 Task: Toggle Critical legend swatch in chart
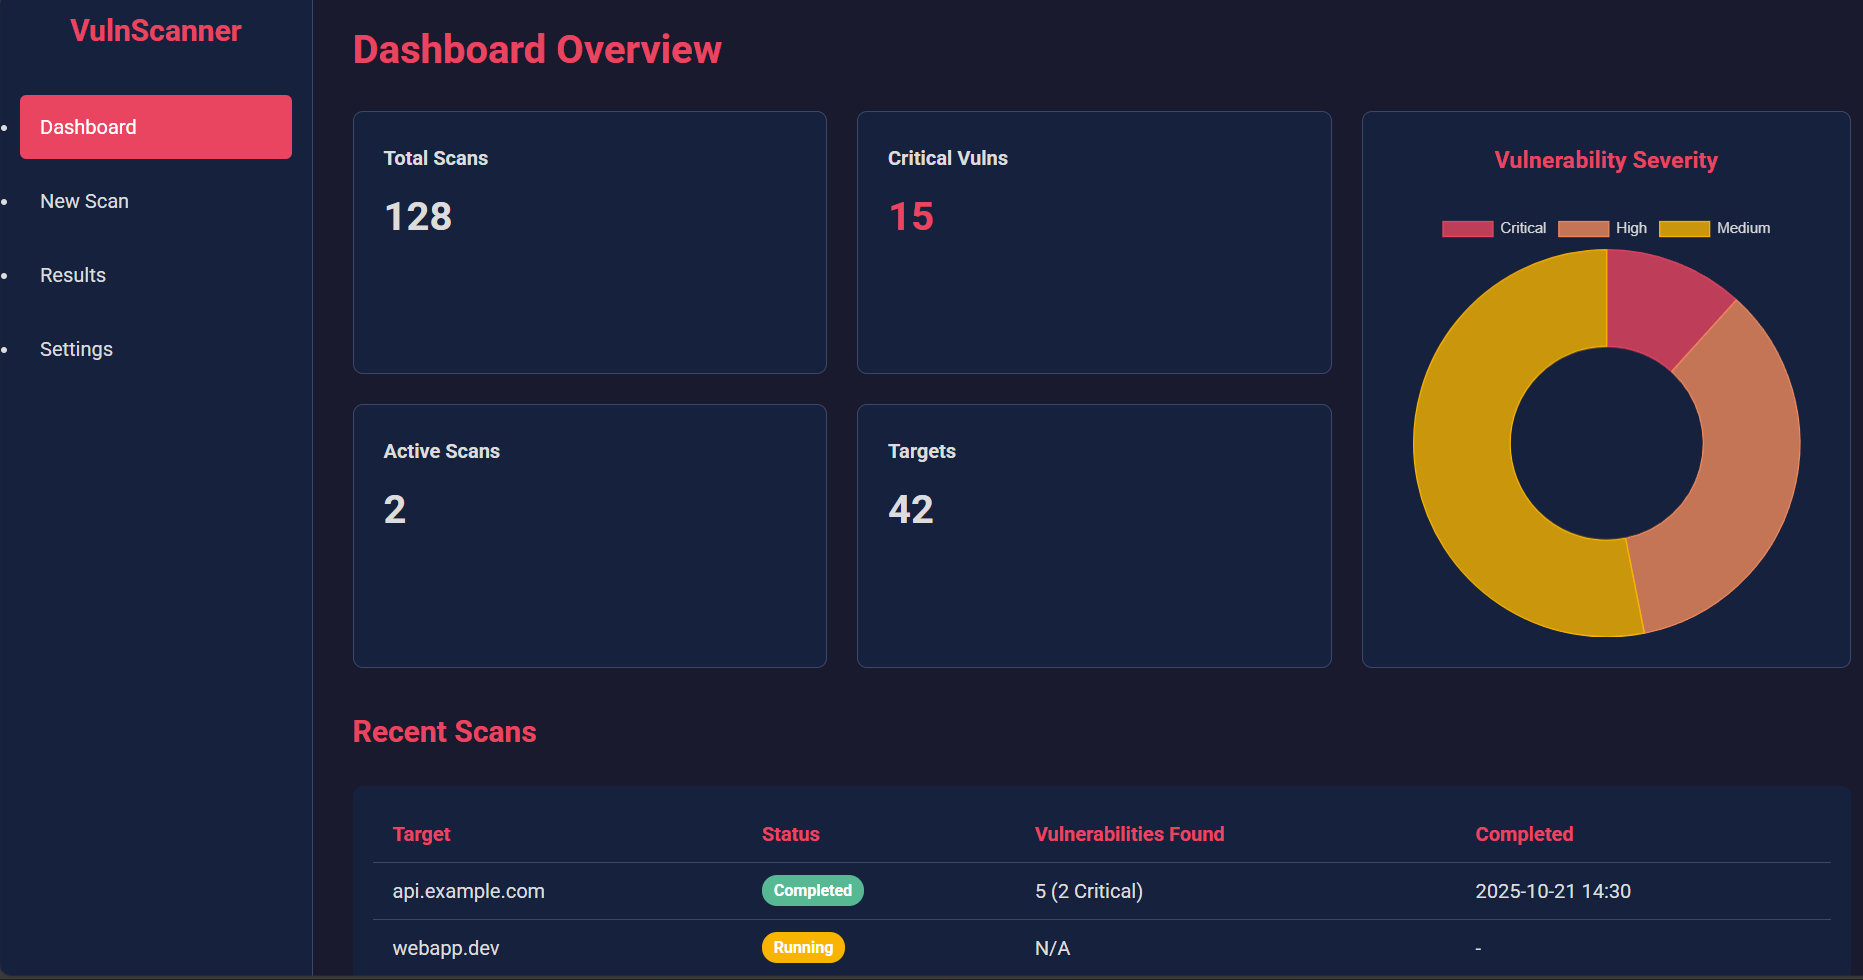(x=1467, y=229)
